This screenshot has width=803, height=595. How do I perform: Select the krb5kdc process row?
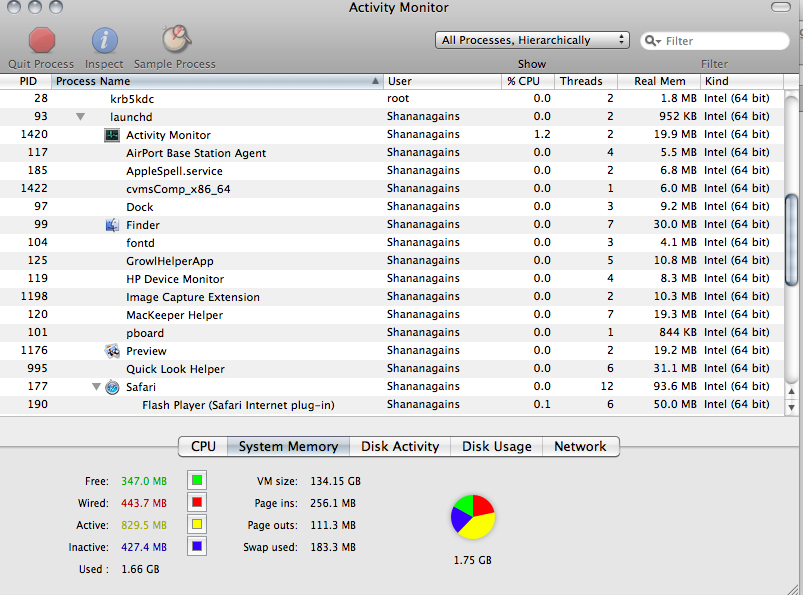pos(392,98)
